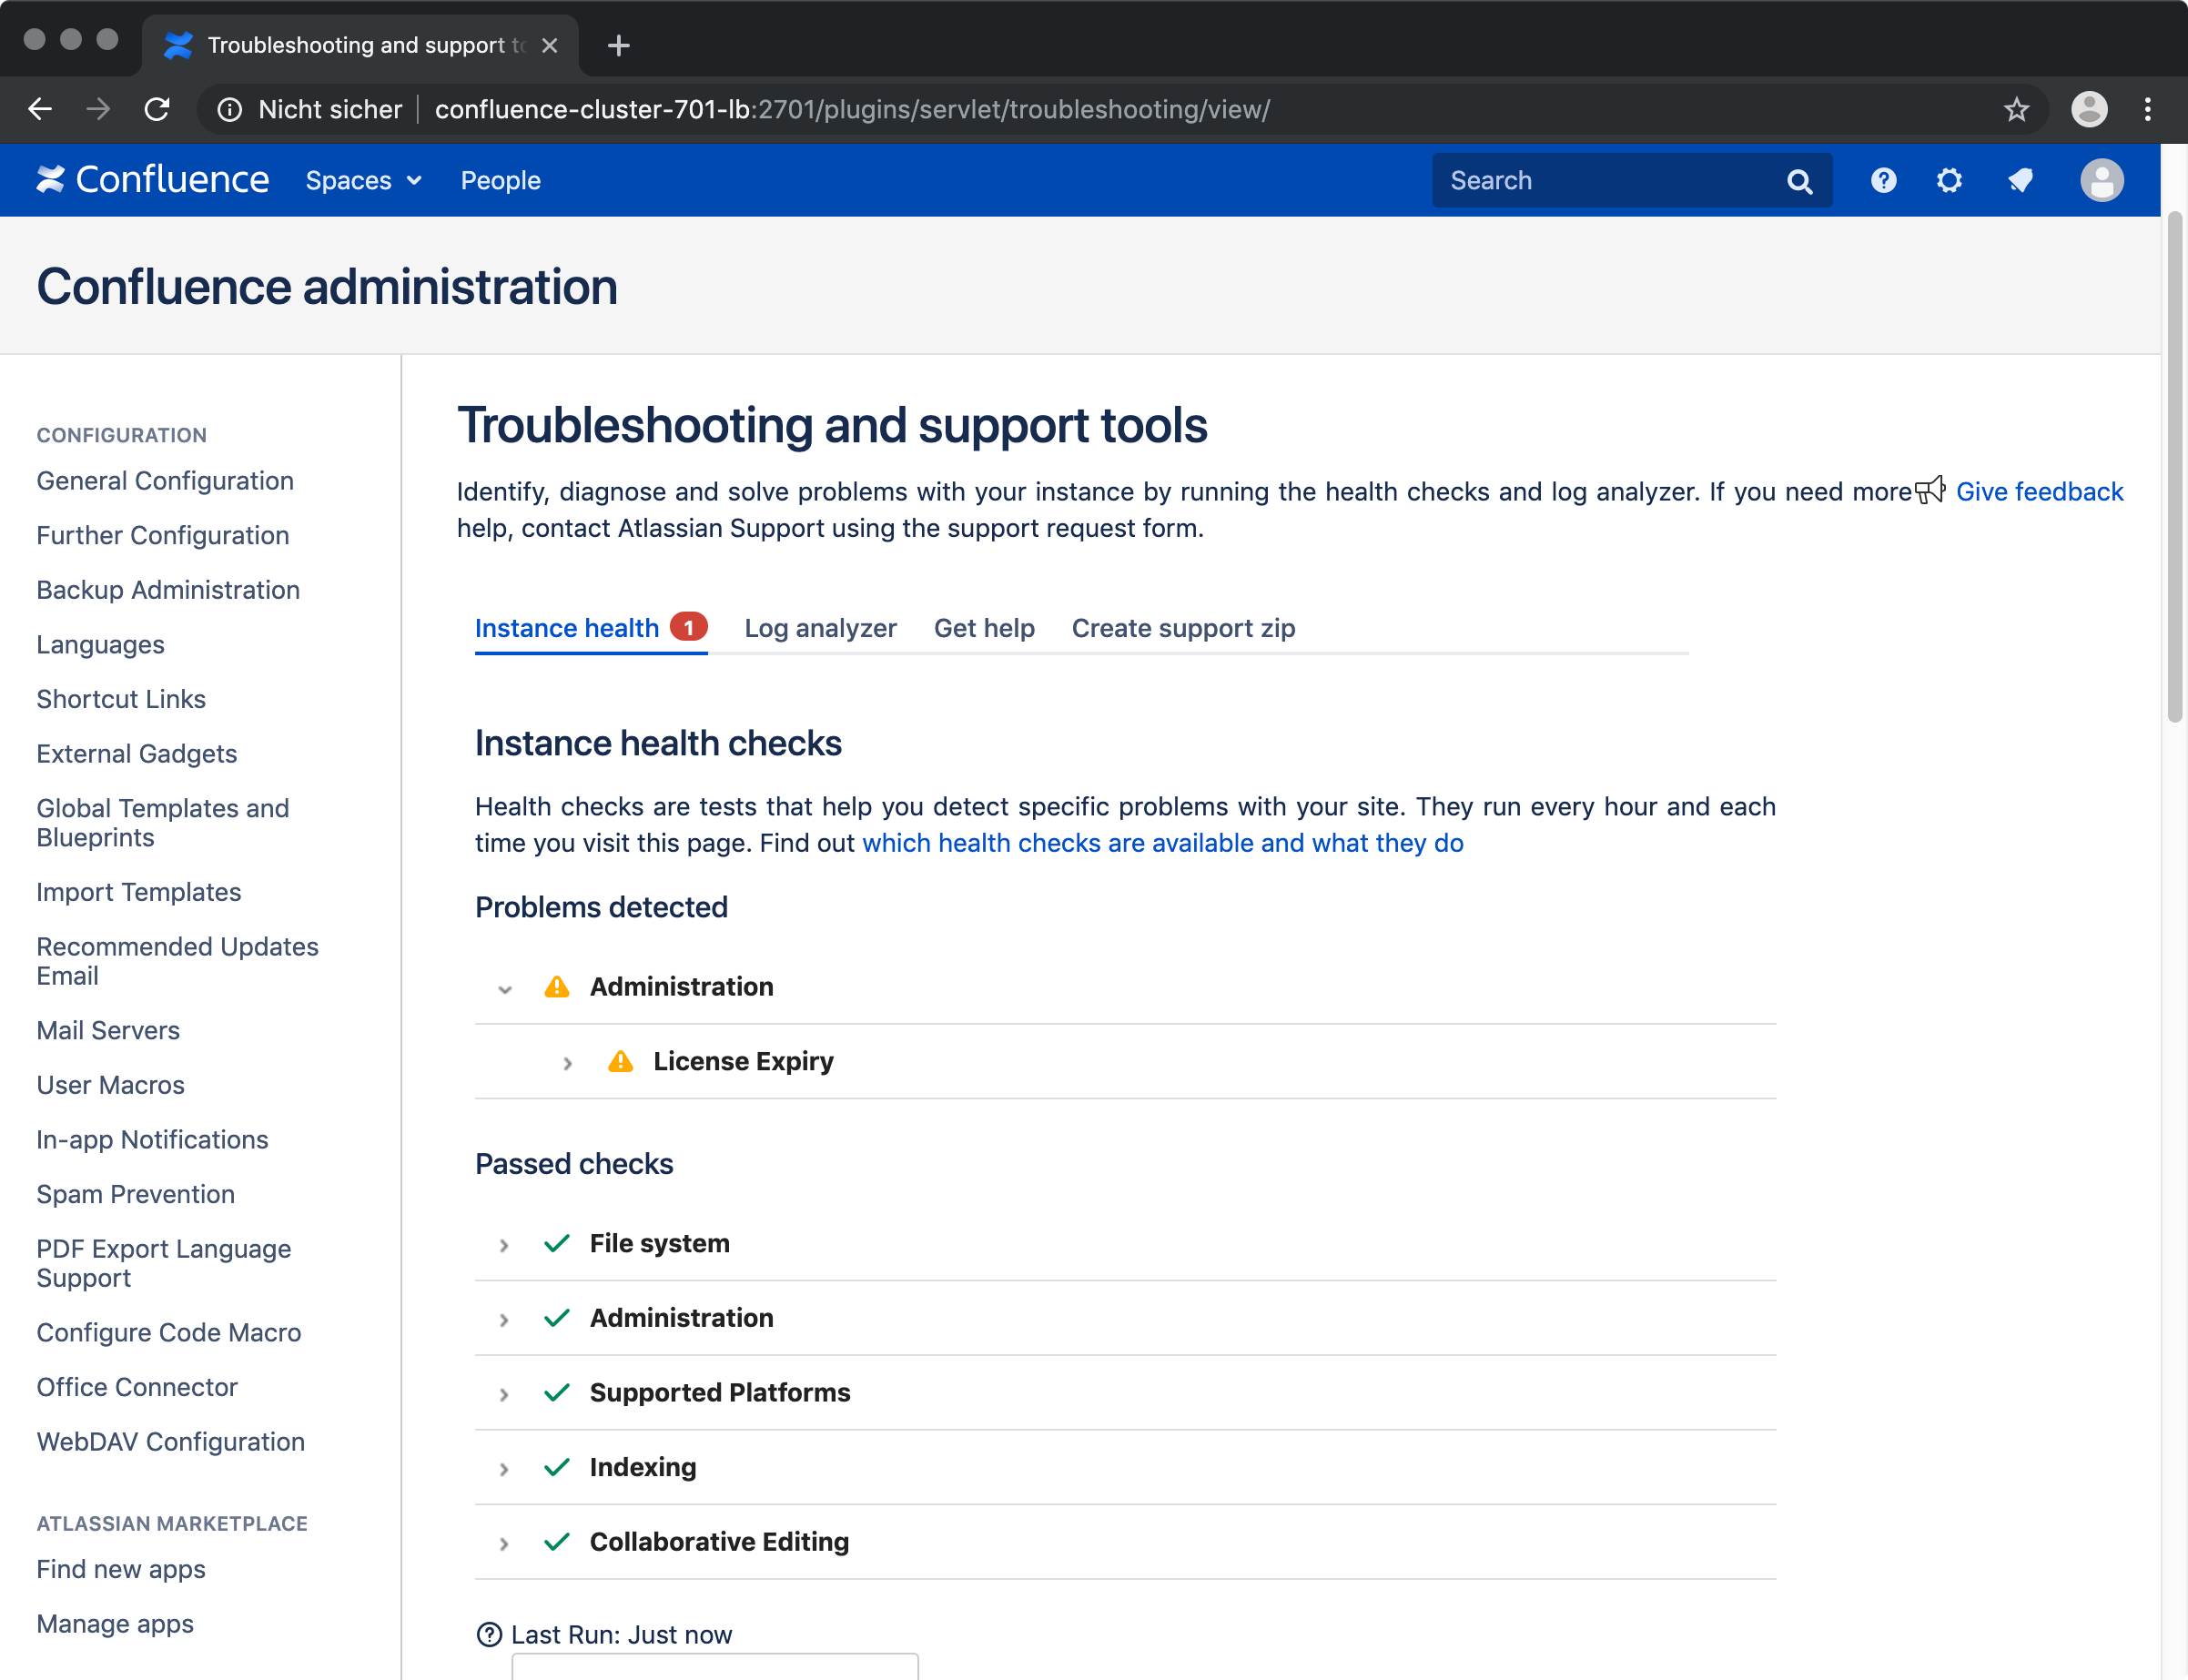The height and width of the screenshot is (1680, 2188).
Task: Click warning icon beside License Expiry
Action: pos(620,1061)
